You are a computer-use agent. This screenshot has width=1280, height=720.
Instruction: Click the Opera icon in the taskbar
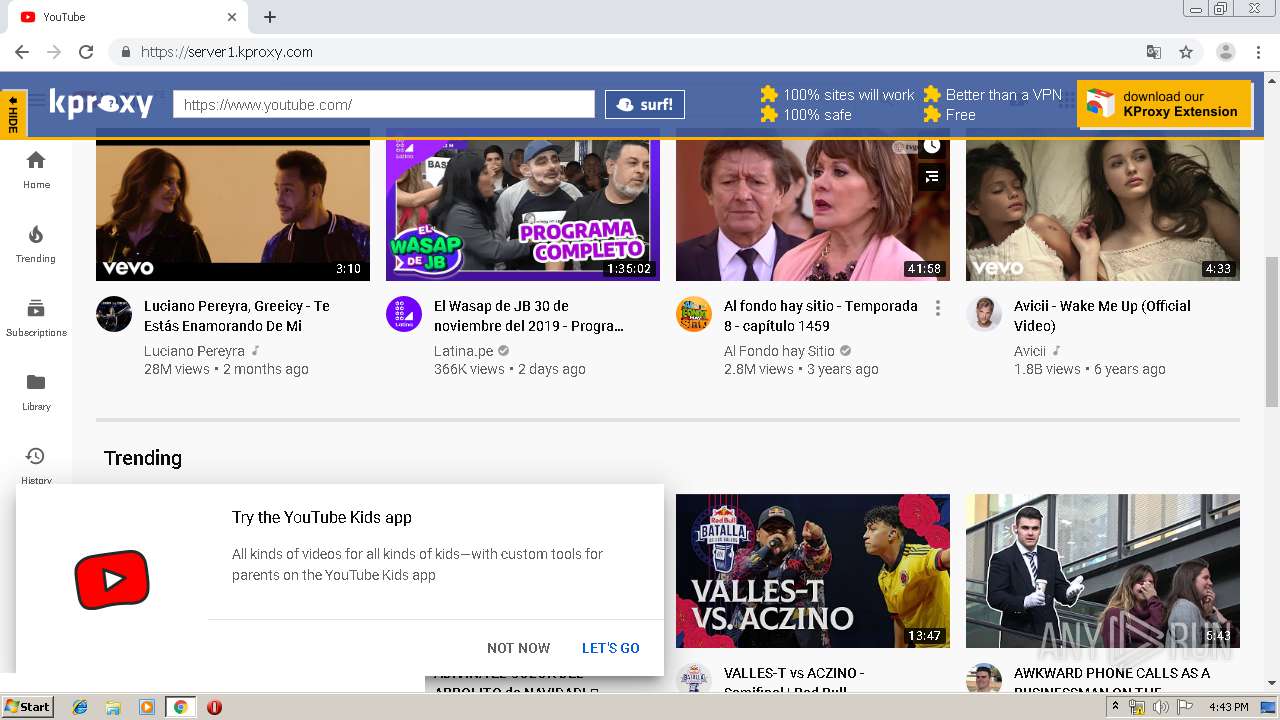(x=214, y=707)
